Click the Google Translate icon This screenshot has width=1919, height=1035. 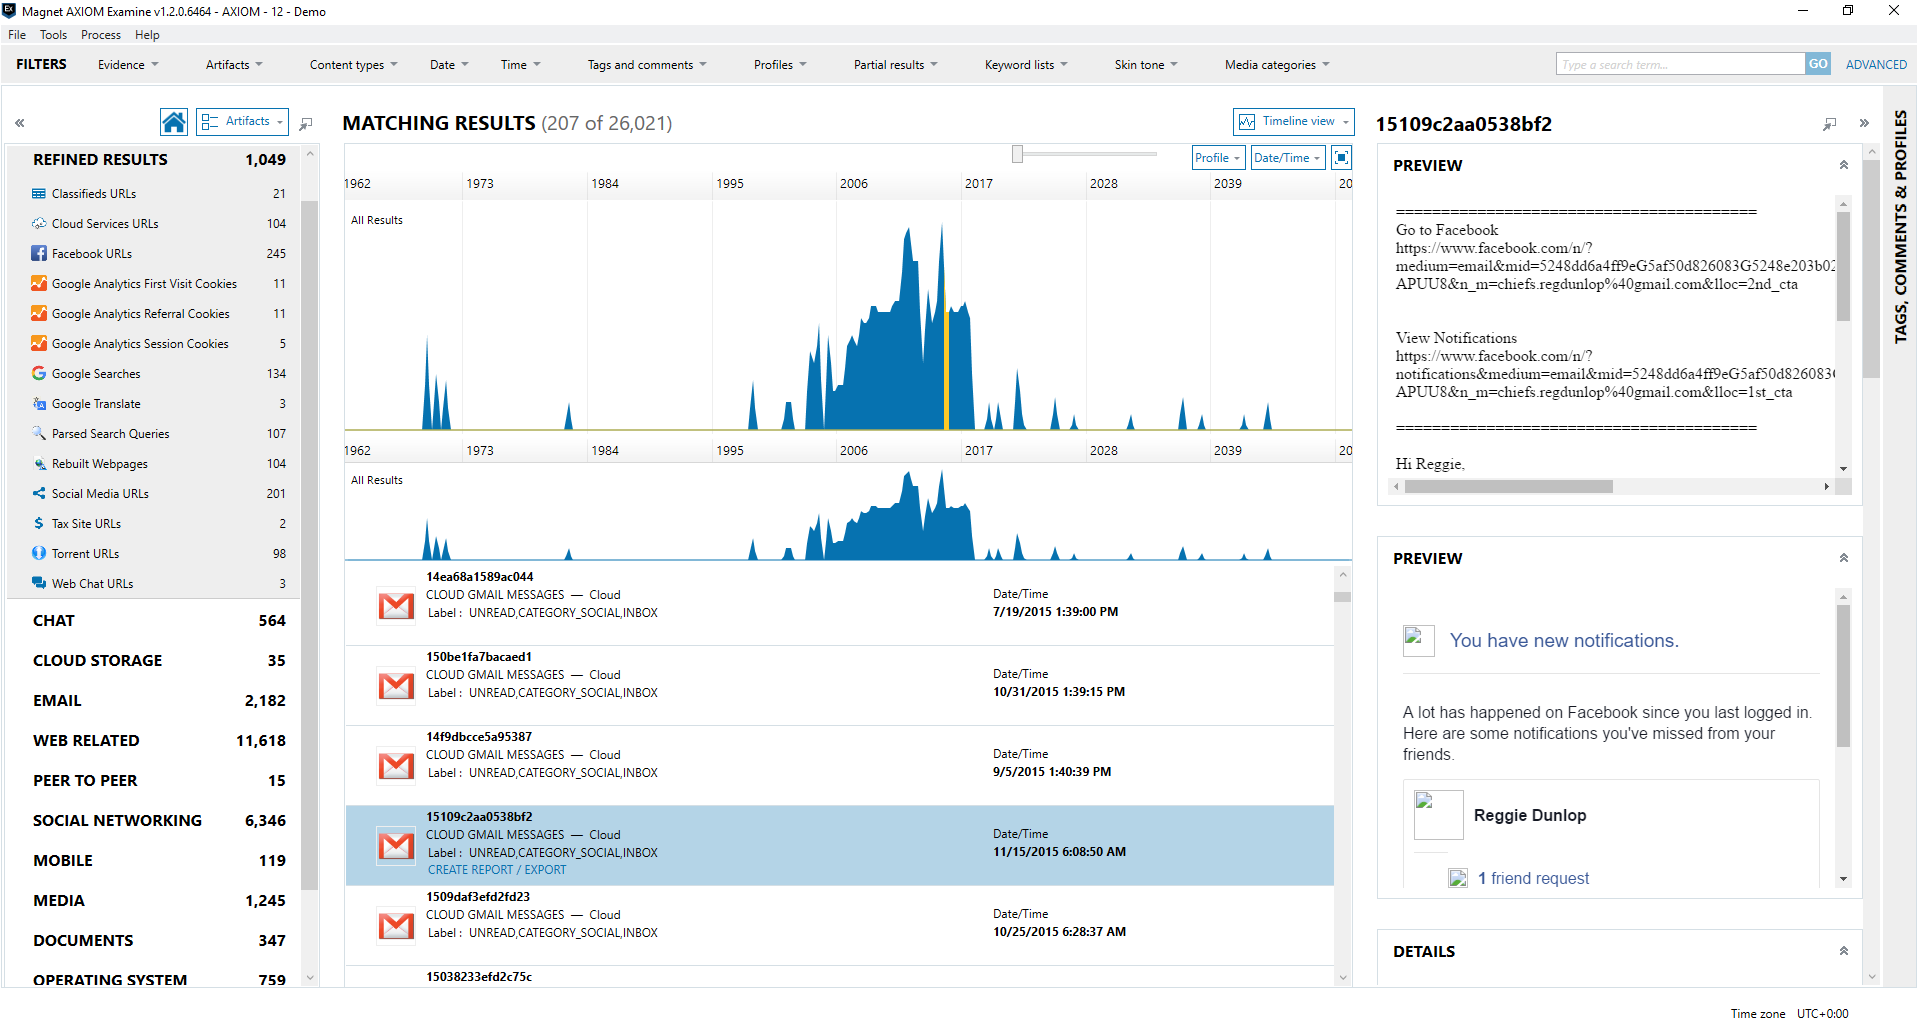click(39, 404)
